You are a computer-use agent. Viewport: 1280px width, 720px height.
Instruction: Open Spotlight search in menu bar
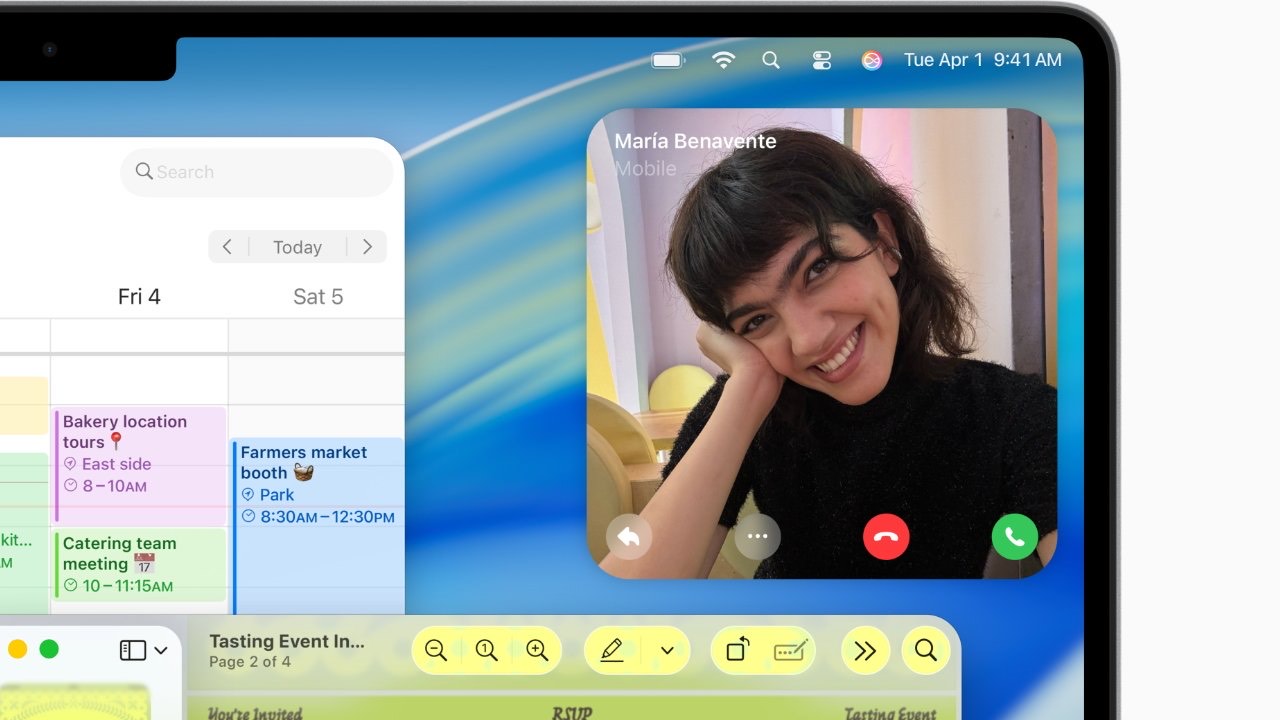click(771, 60)
